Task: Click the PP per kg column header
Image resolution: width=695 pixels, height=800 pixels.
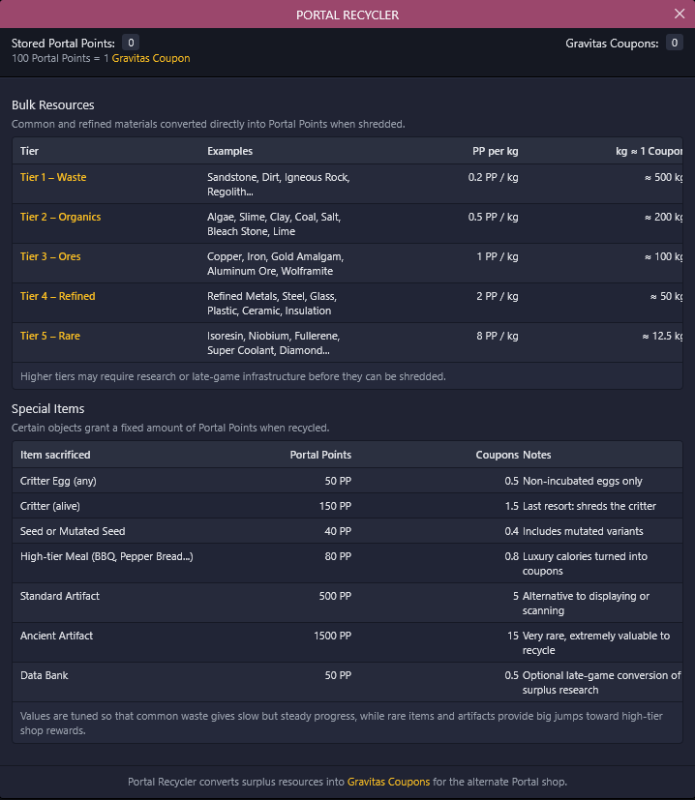Action: 495,151
